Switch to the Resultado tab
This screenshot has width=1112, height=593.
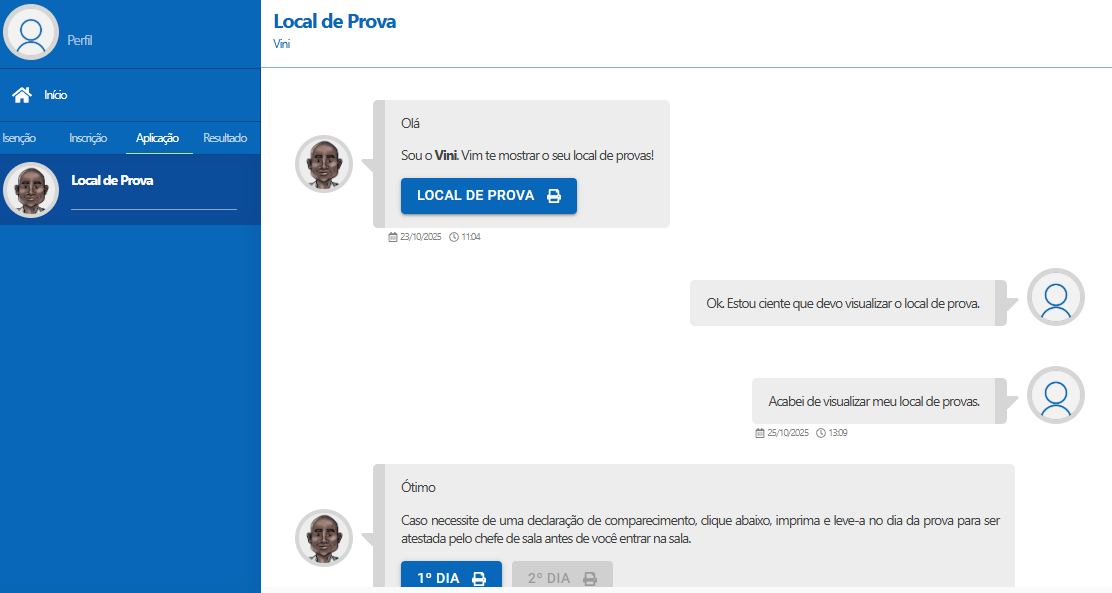[x=224, y=138]
